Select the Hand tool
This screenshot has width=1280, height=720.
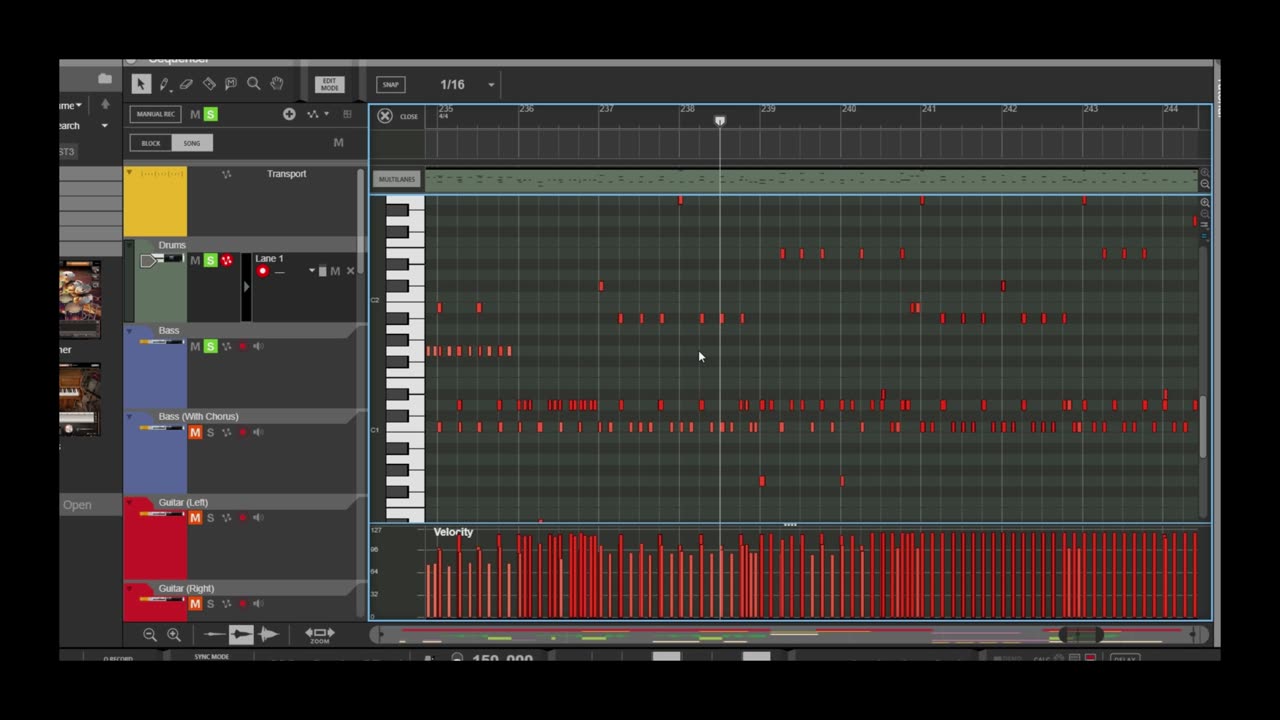[277, 84]
